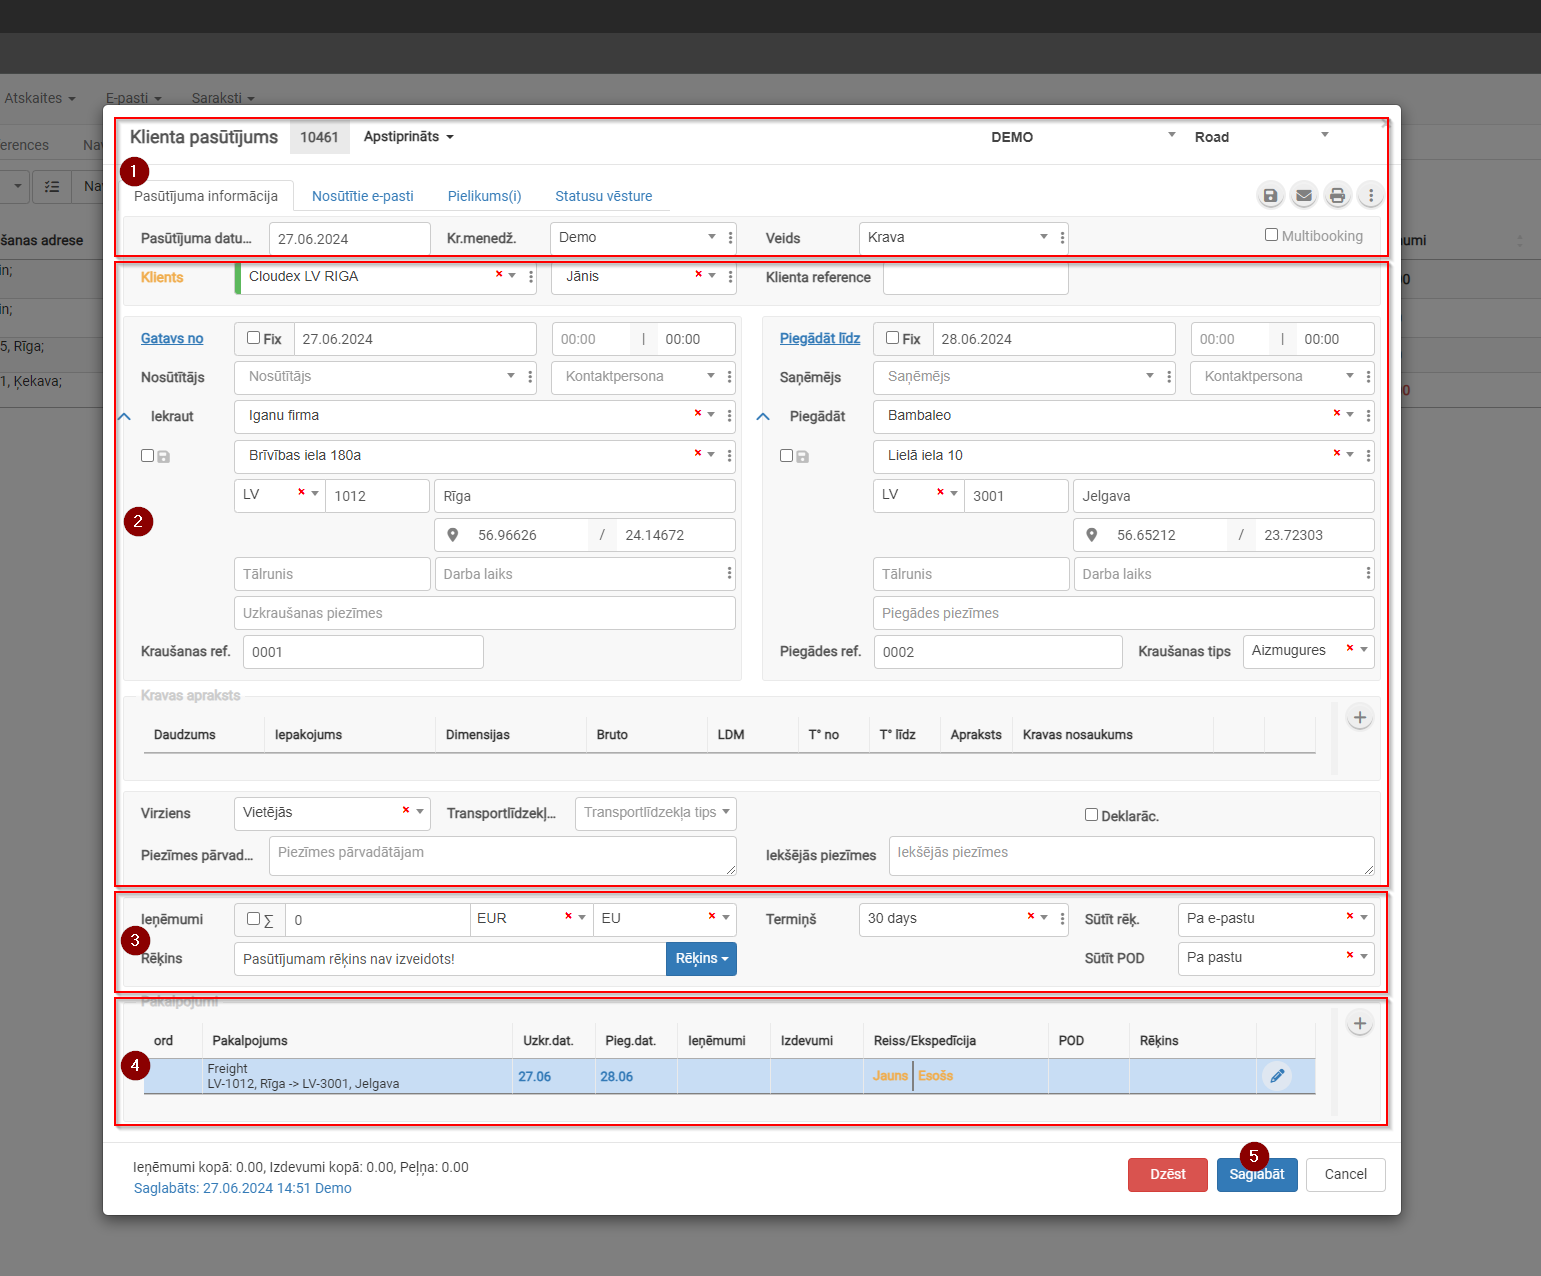
Task: Click the Kraušanas ref. field with 0001
Action: coord(363,652)
